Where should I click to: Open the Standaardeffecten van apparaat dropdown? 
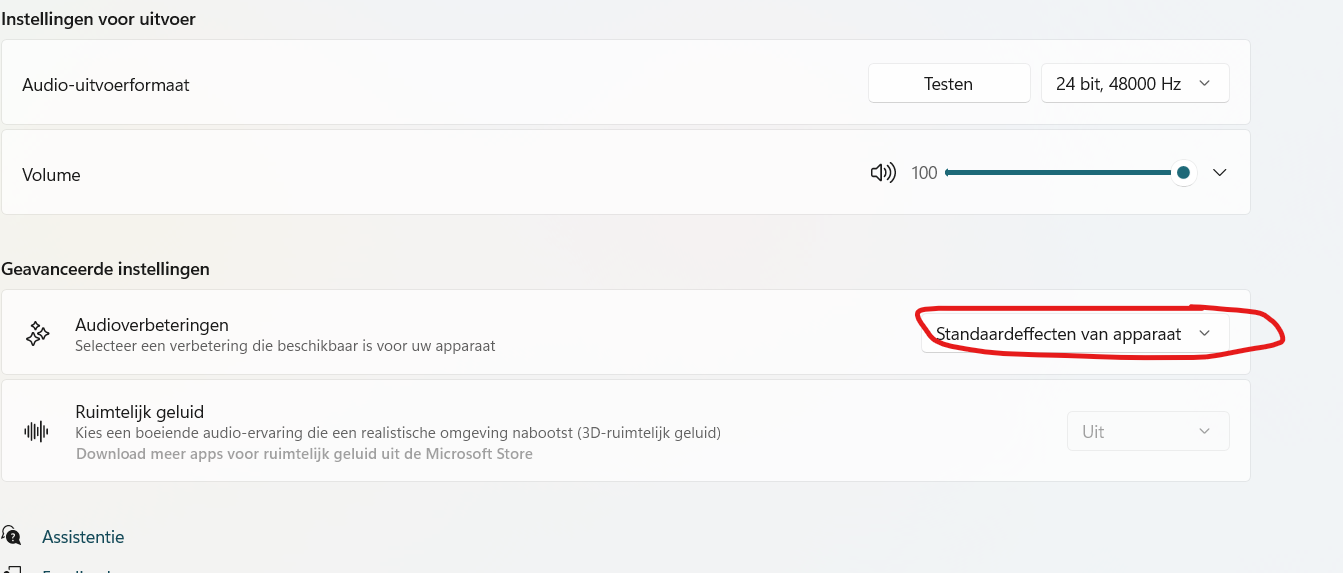1074,334
